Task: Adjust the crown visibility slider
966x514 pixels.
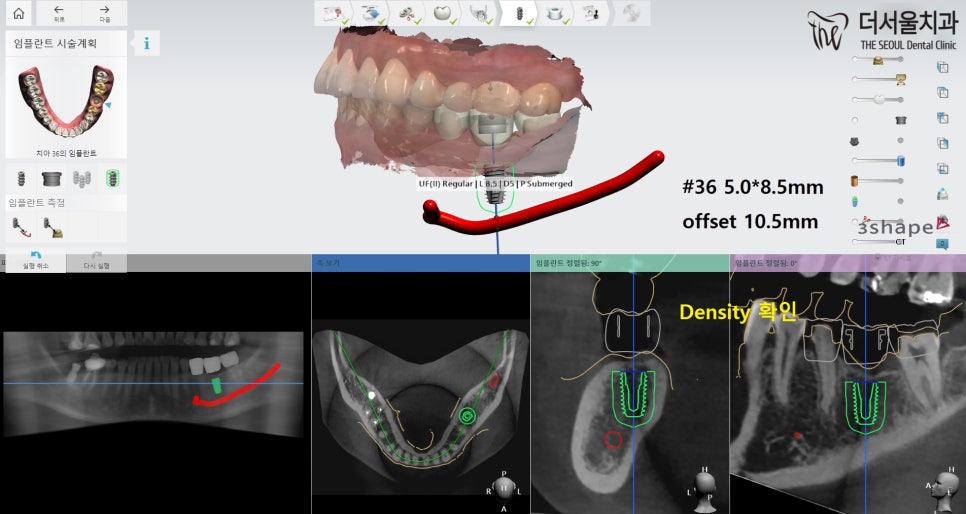Action: (x=878, y=99)
